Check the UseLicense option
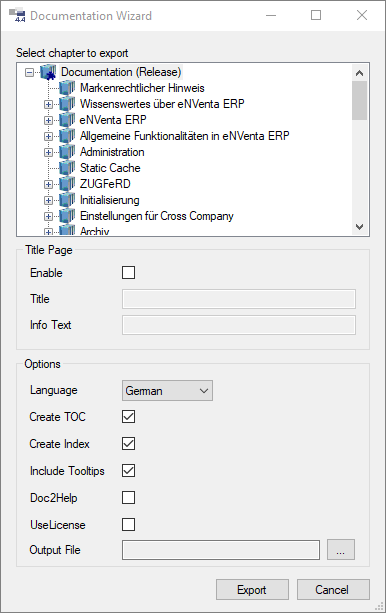This screenshot has height=613, width=386. point(129,525)
